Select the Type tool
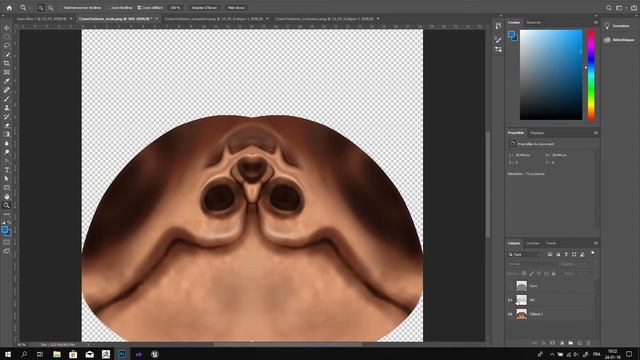The image size is (640, 360). 7,170
